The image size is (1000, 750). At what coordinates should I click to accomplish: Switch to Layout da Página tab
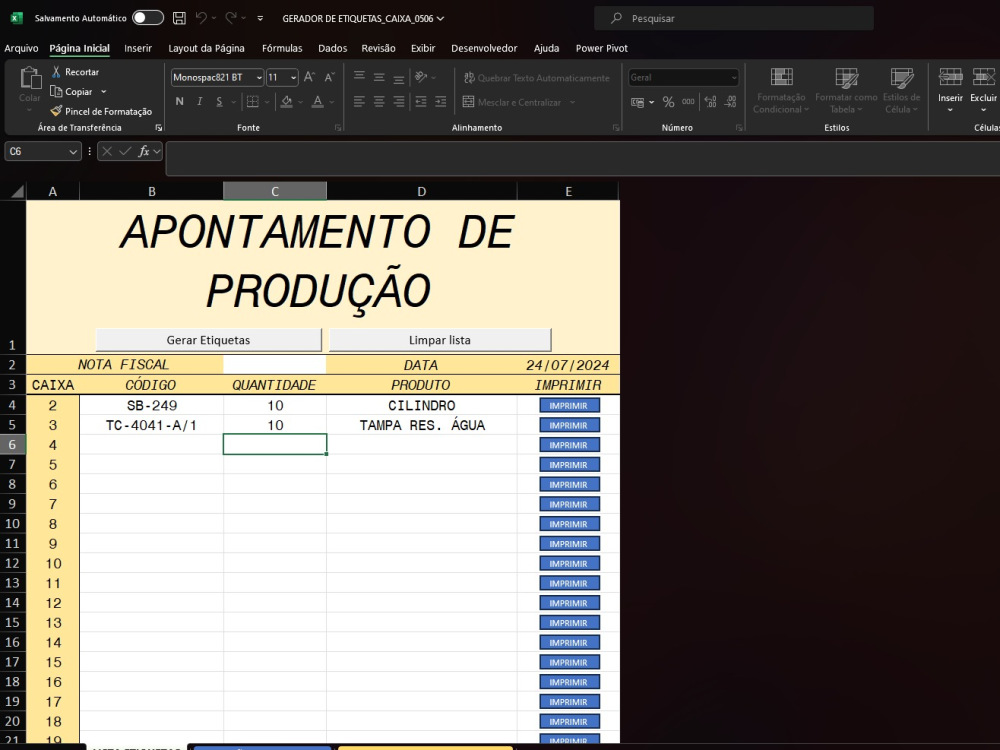(x=206, y=48)
